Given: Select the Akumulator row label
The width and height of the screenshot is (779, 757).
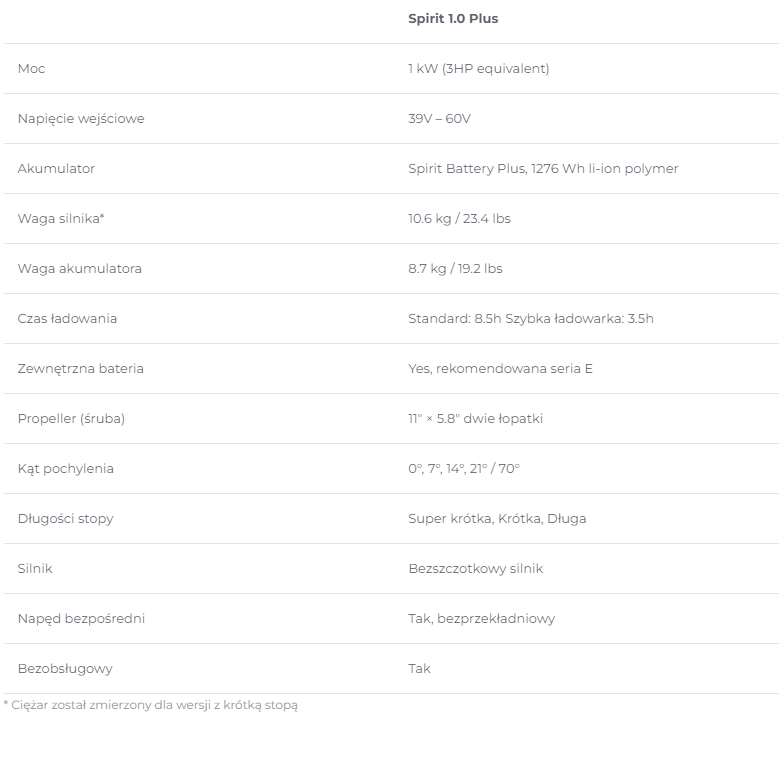Looking at the screenshot, I should click(56, 169).
